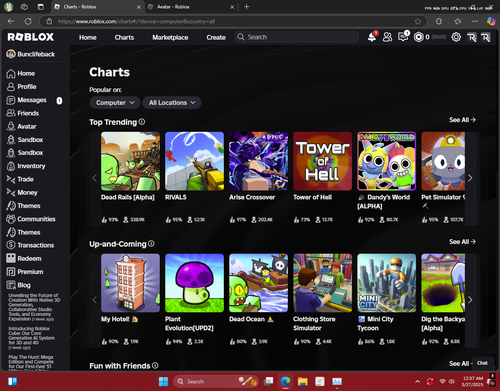The height and width of the screenshot is (391, 500).
Task: Open RIVALS game thumbnail
Action: (x=194, y=161)
